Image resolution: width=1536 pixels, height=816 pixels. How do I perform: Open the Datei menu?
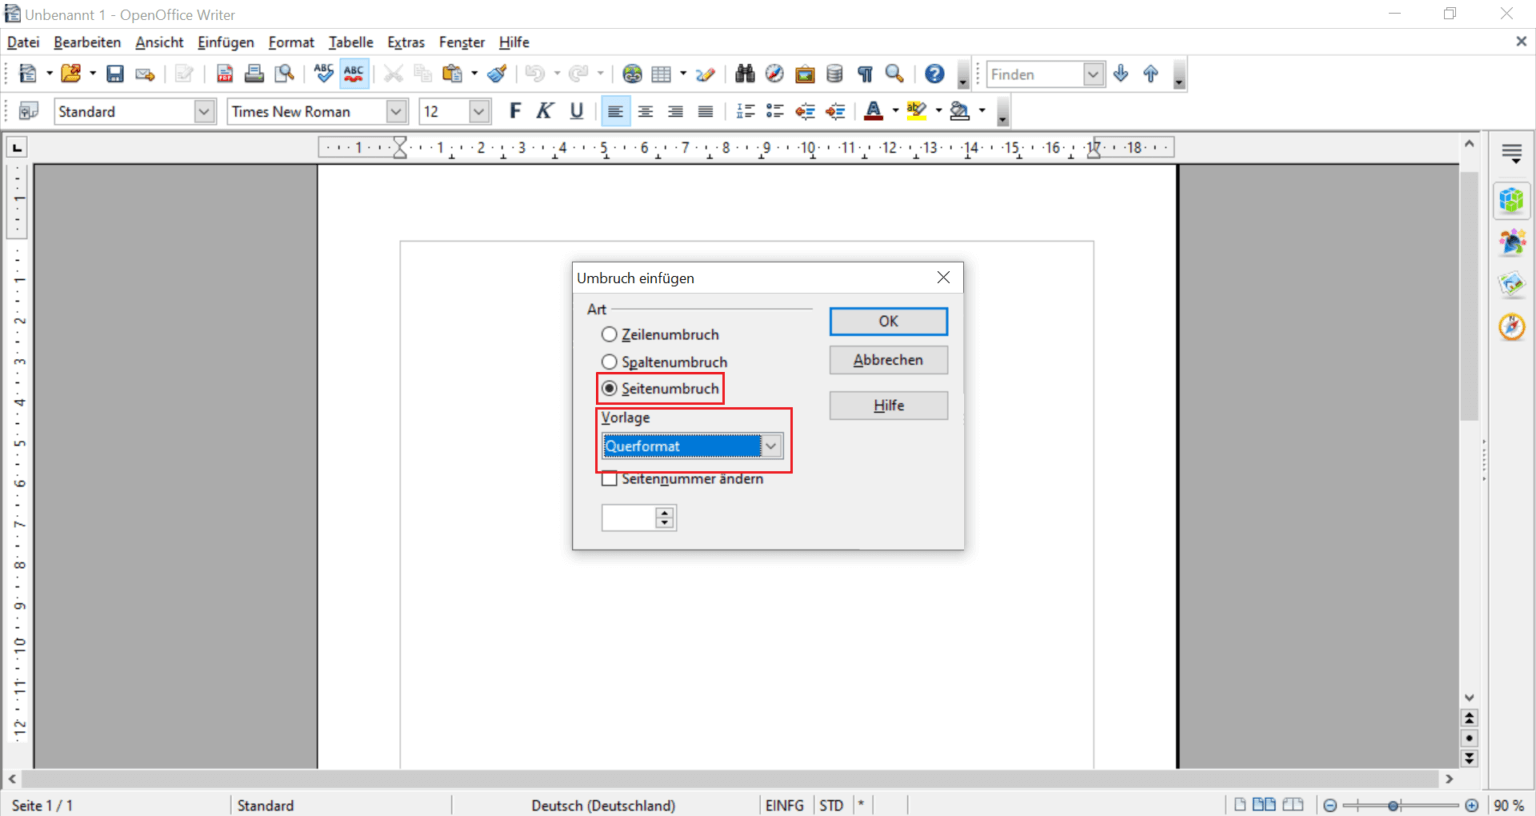coord(23,42)
